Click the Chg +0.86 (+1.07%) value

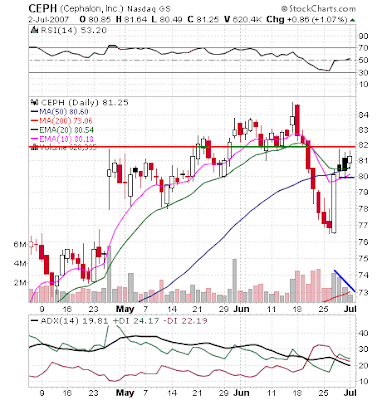[307, 20]
